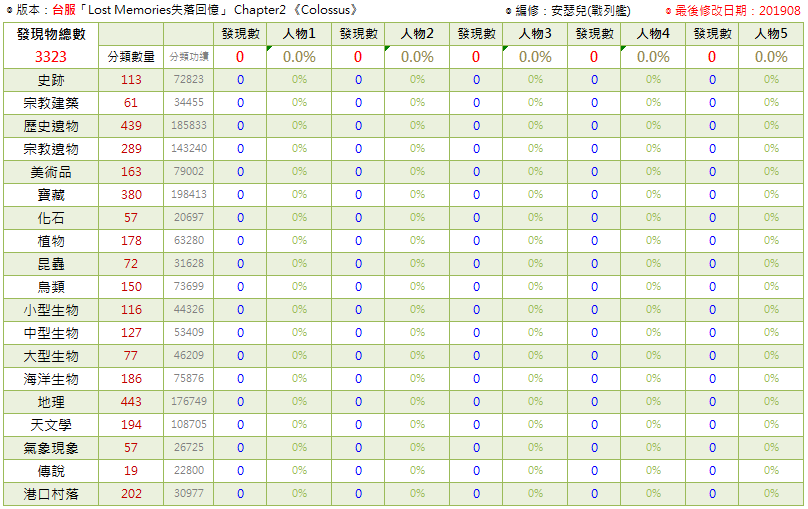Click the 人物5 header cell

[x=771, y=34]
